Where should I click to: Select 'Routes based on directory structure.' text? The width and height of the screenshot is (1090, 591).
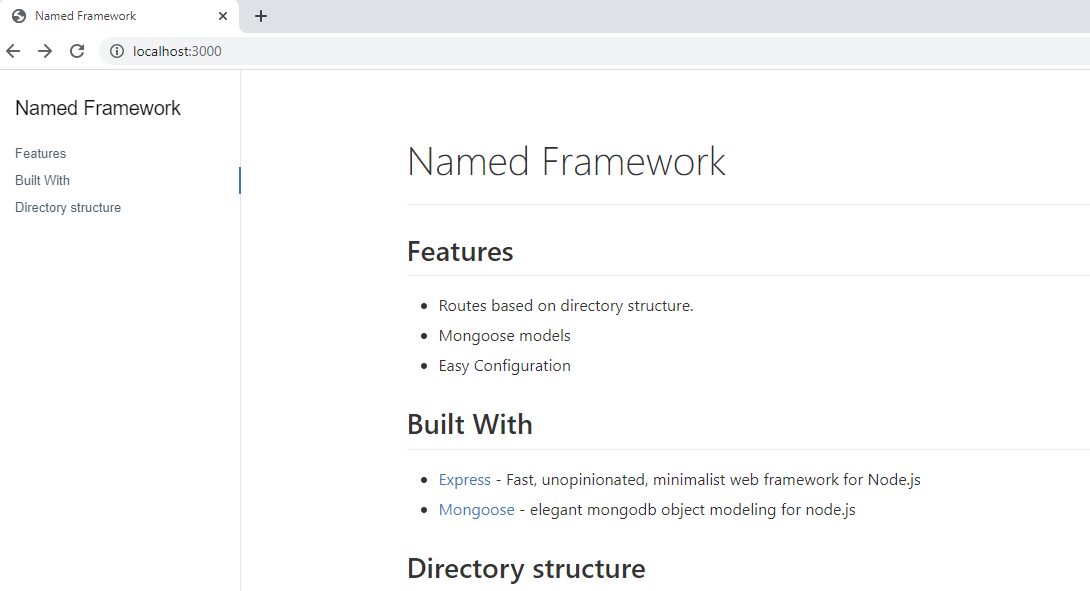[x=566, y=306]
